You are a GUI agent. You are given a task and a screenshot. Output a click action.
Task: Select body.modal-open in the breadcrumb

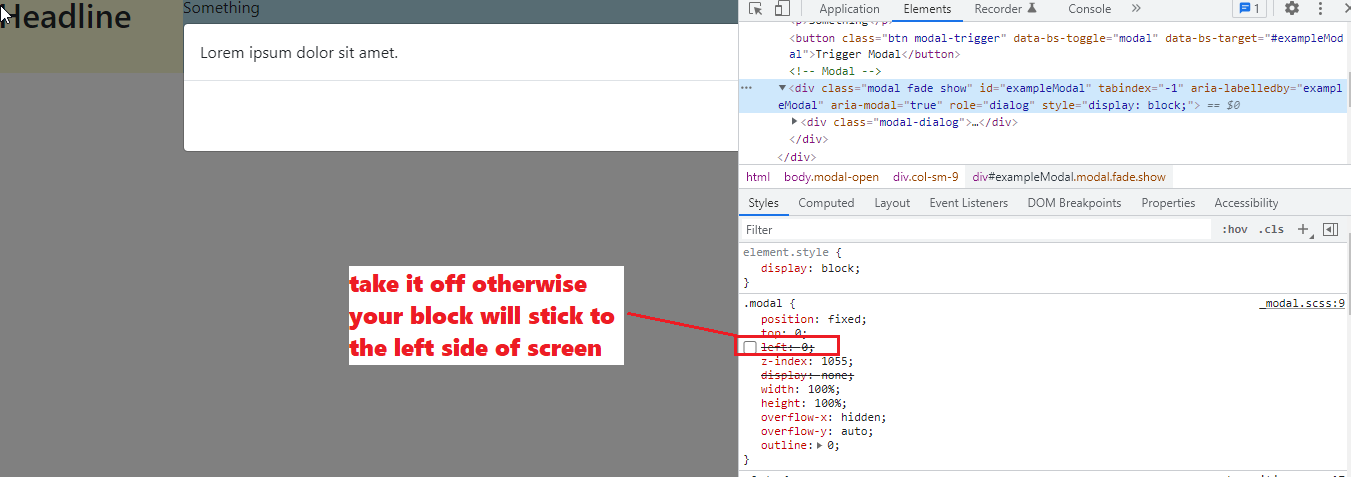pyautogui.click(x=831, y=177)
